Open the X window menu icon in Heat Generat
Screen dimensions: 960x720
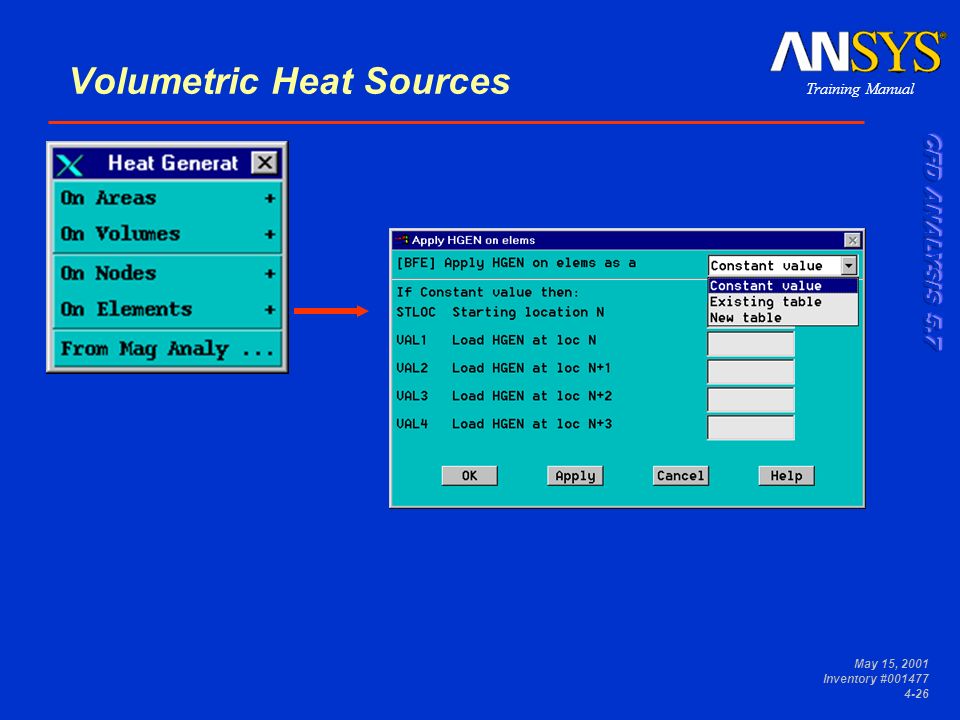pyautogui.click(x=69, y=164)
